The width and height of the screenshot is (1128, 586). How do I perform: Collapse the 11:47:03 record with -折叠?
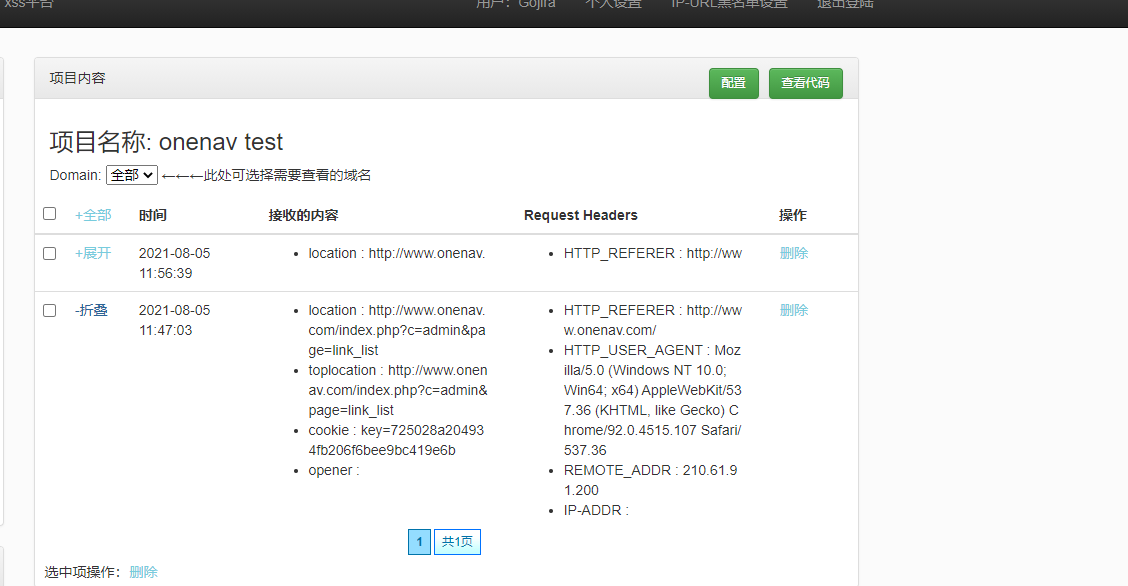coord(91,310)
